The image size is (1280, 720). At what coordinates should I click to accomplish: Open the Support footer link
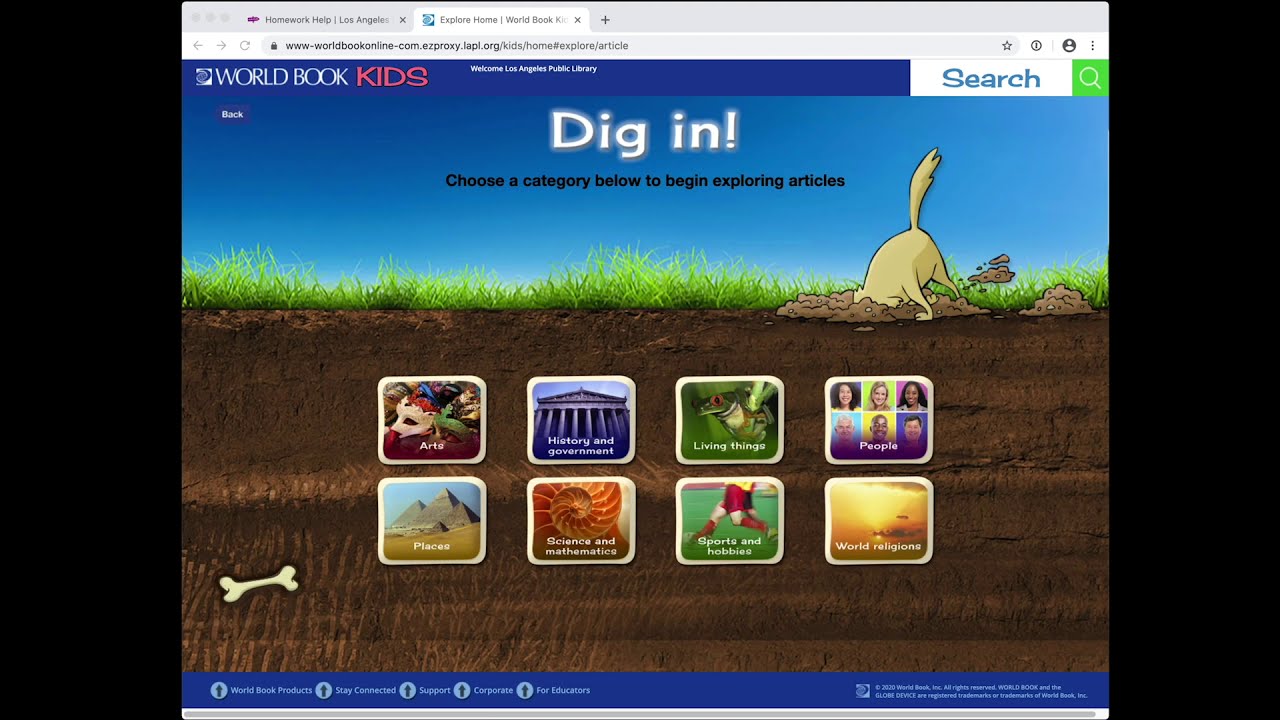[x=435, y=690]
